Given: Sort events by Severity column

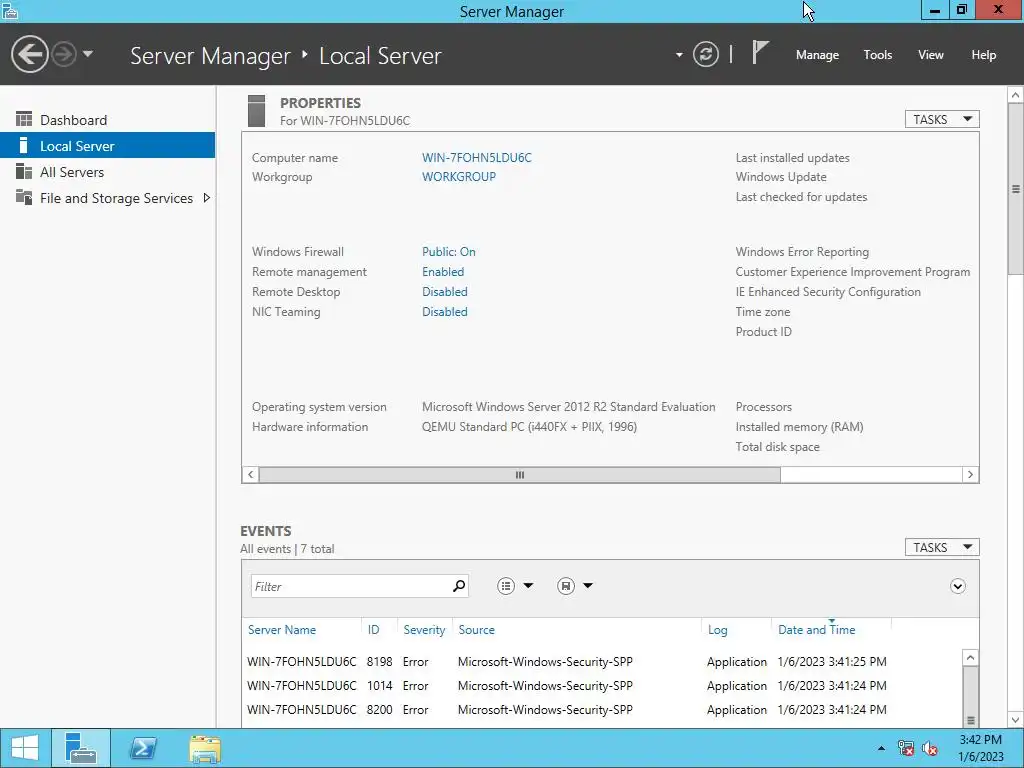Looking at the screenshot, I should click(424, 630).
